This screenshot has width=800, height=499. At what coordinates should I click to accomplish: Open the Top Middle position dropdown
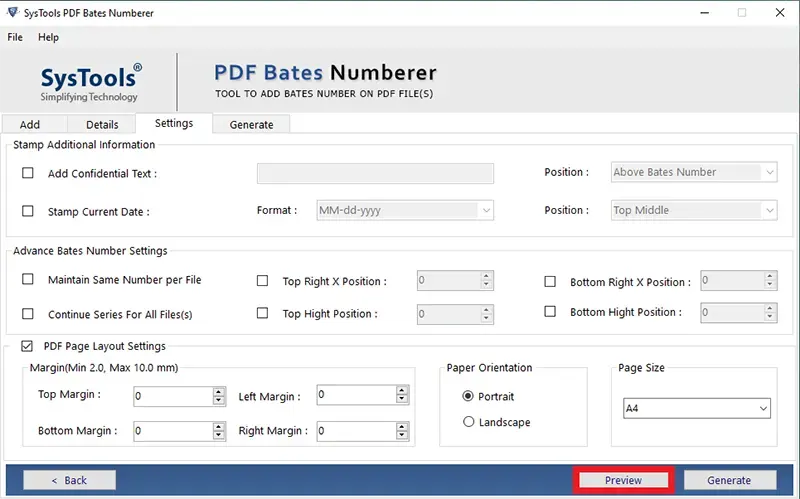(x=694, y=210)
